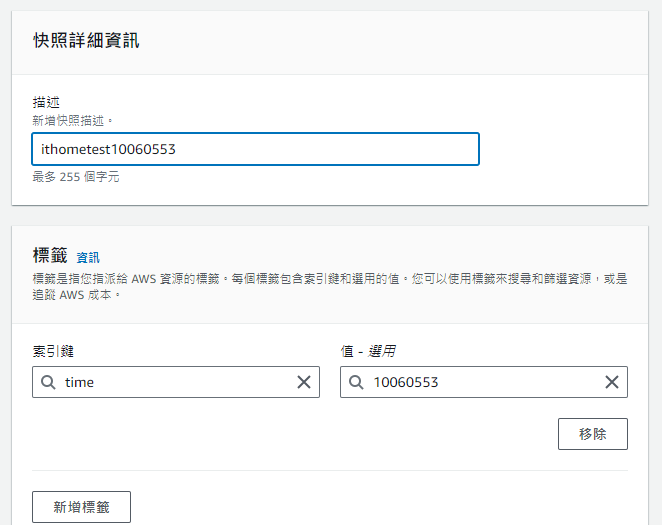Viewport: 662px width, 525px height.
Task: Click into the time tag key field
Action: (176, 382)
